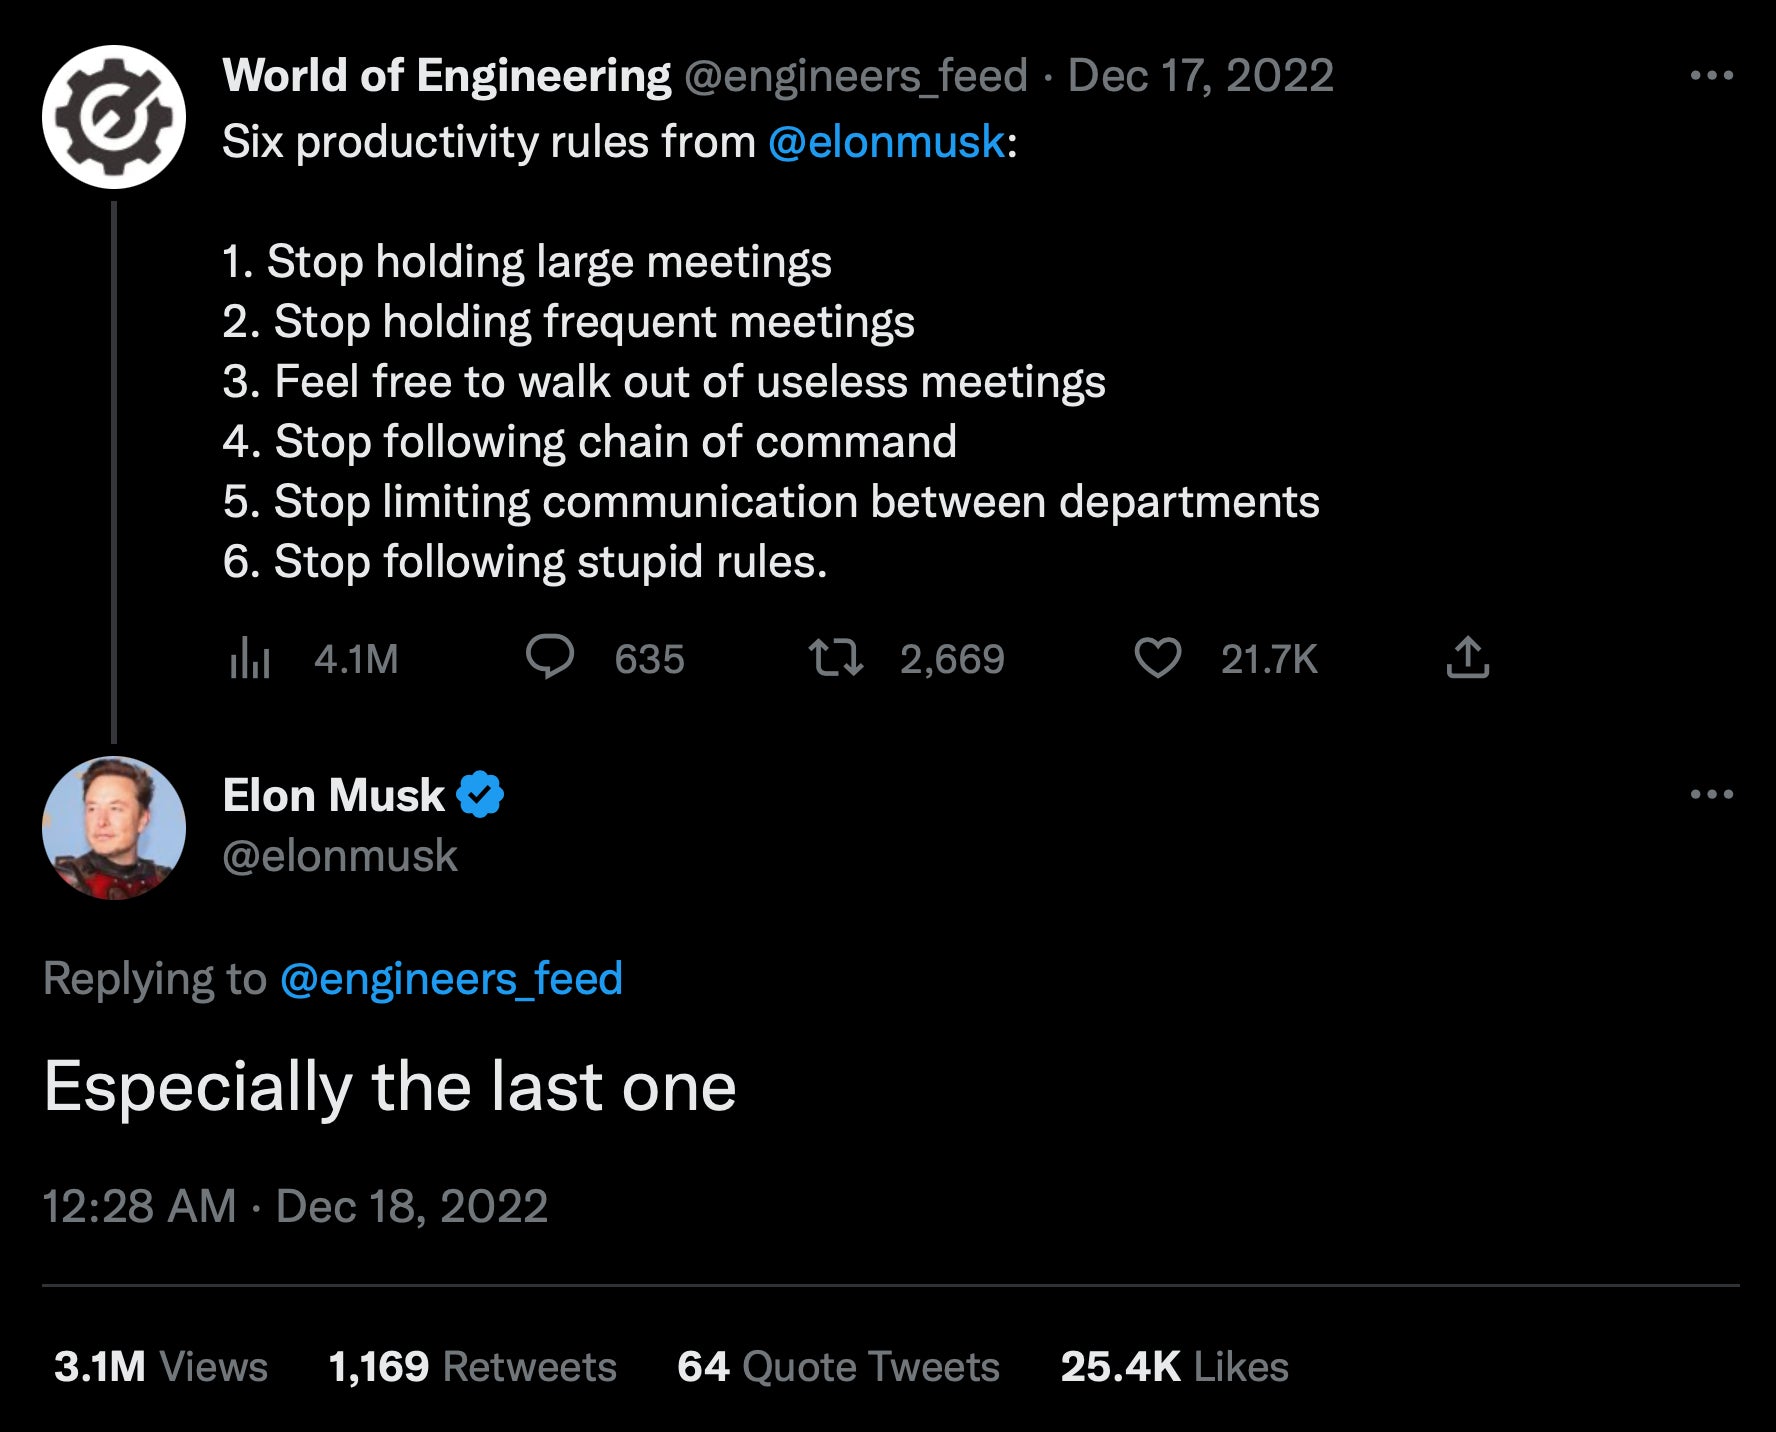Open the @engineers_feed link in Replying to
The width and height of the screenshot is (1776, 1432).
448,980
